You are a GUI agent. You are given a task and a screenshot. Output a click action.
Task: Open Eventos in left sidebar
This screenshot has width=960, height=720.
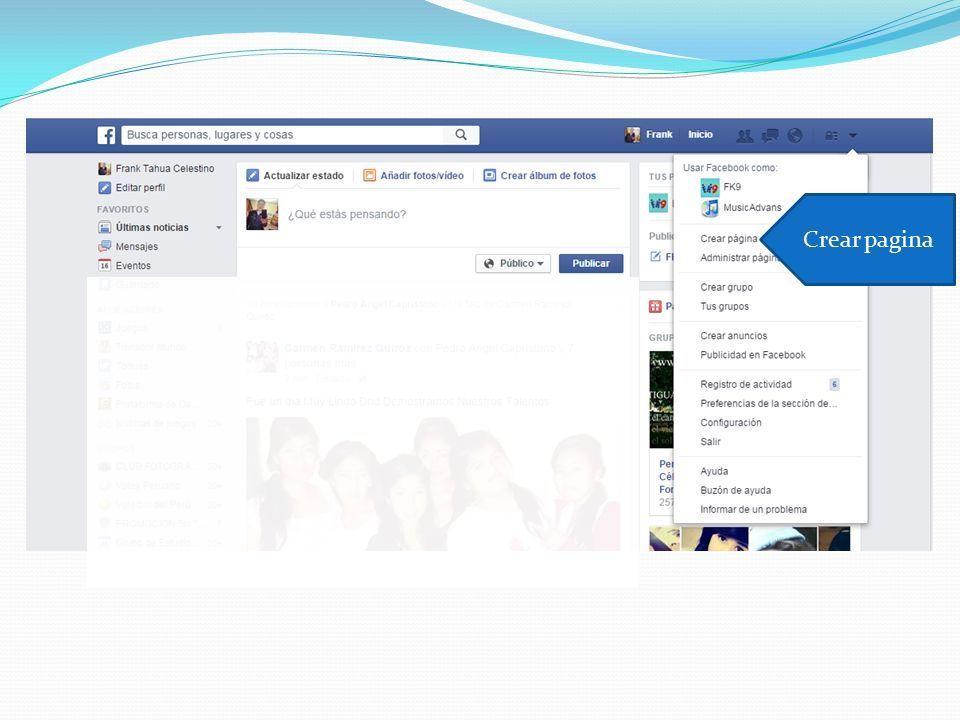coord(133,266)
